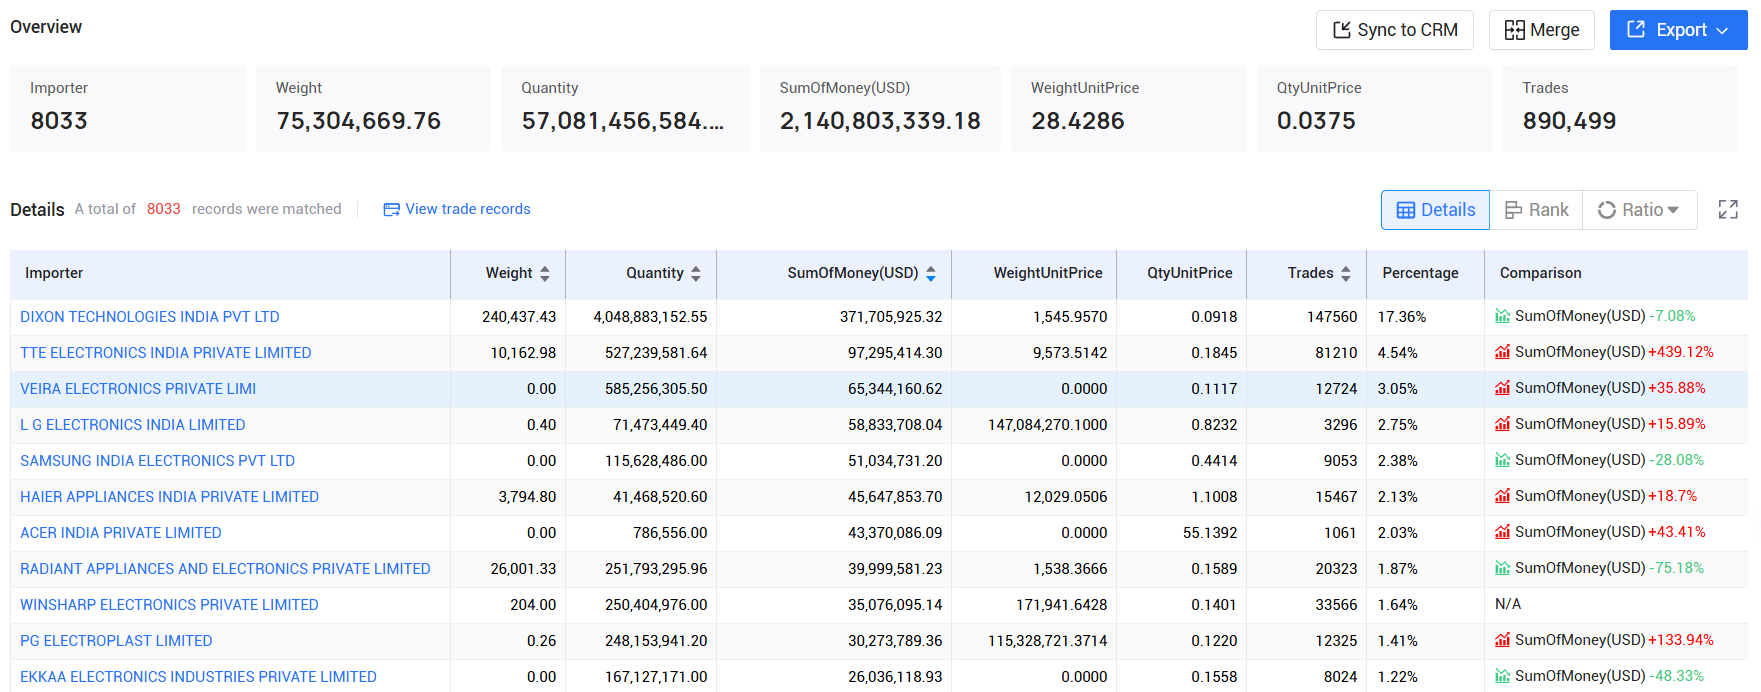Select the Weight 75,304,669.76 overview card
The image size is (1761, 692).
373,108
